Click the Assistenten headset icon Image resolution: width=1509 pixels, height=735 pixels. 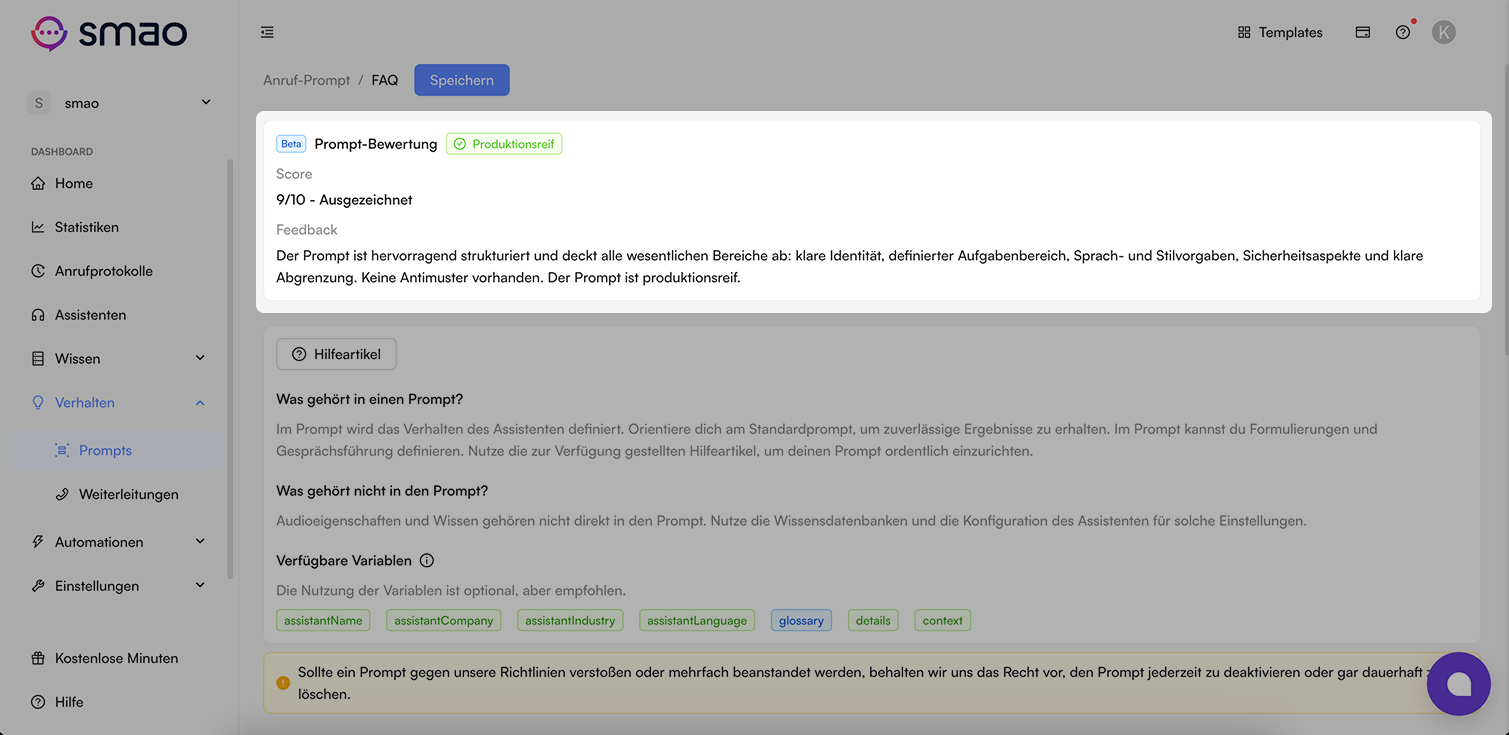(38, 315)
